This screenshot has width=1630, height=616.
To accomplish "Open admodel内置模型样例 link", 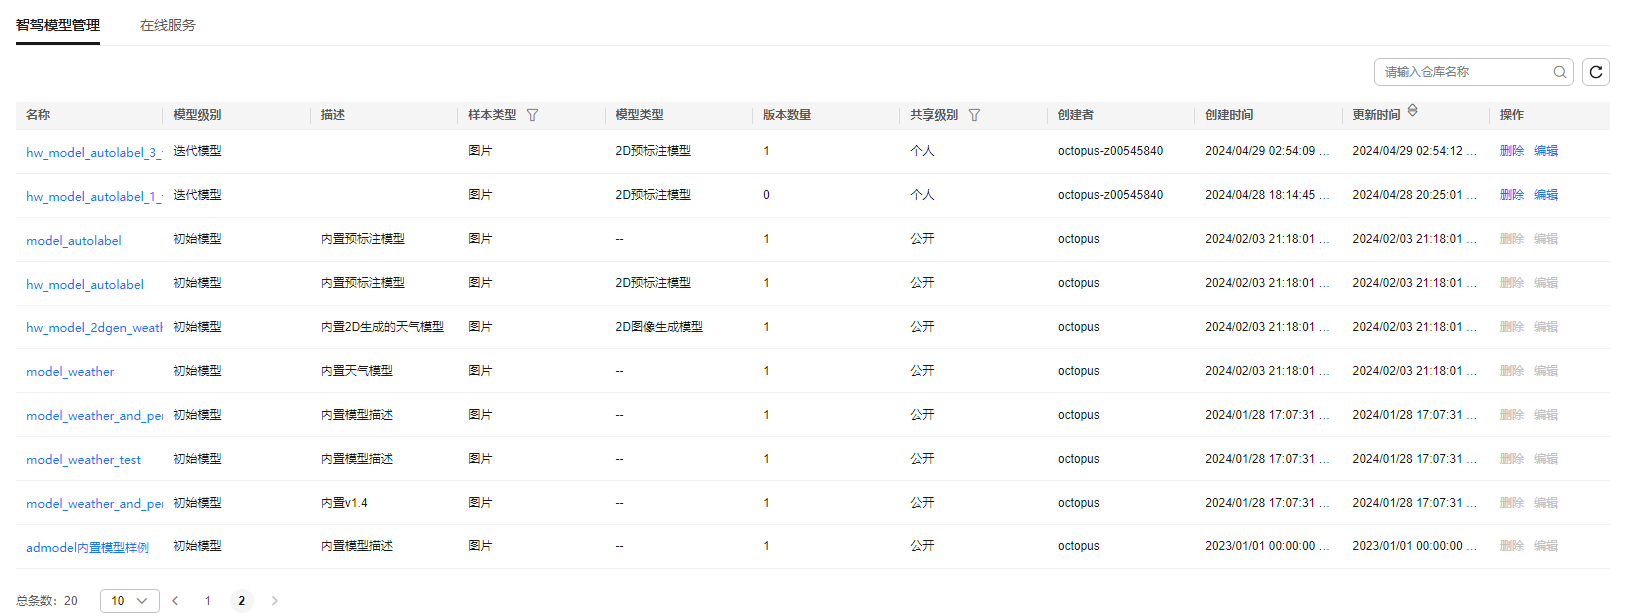I will pyautogui.click(x=87, y=548).
